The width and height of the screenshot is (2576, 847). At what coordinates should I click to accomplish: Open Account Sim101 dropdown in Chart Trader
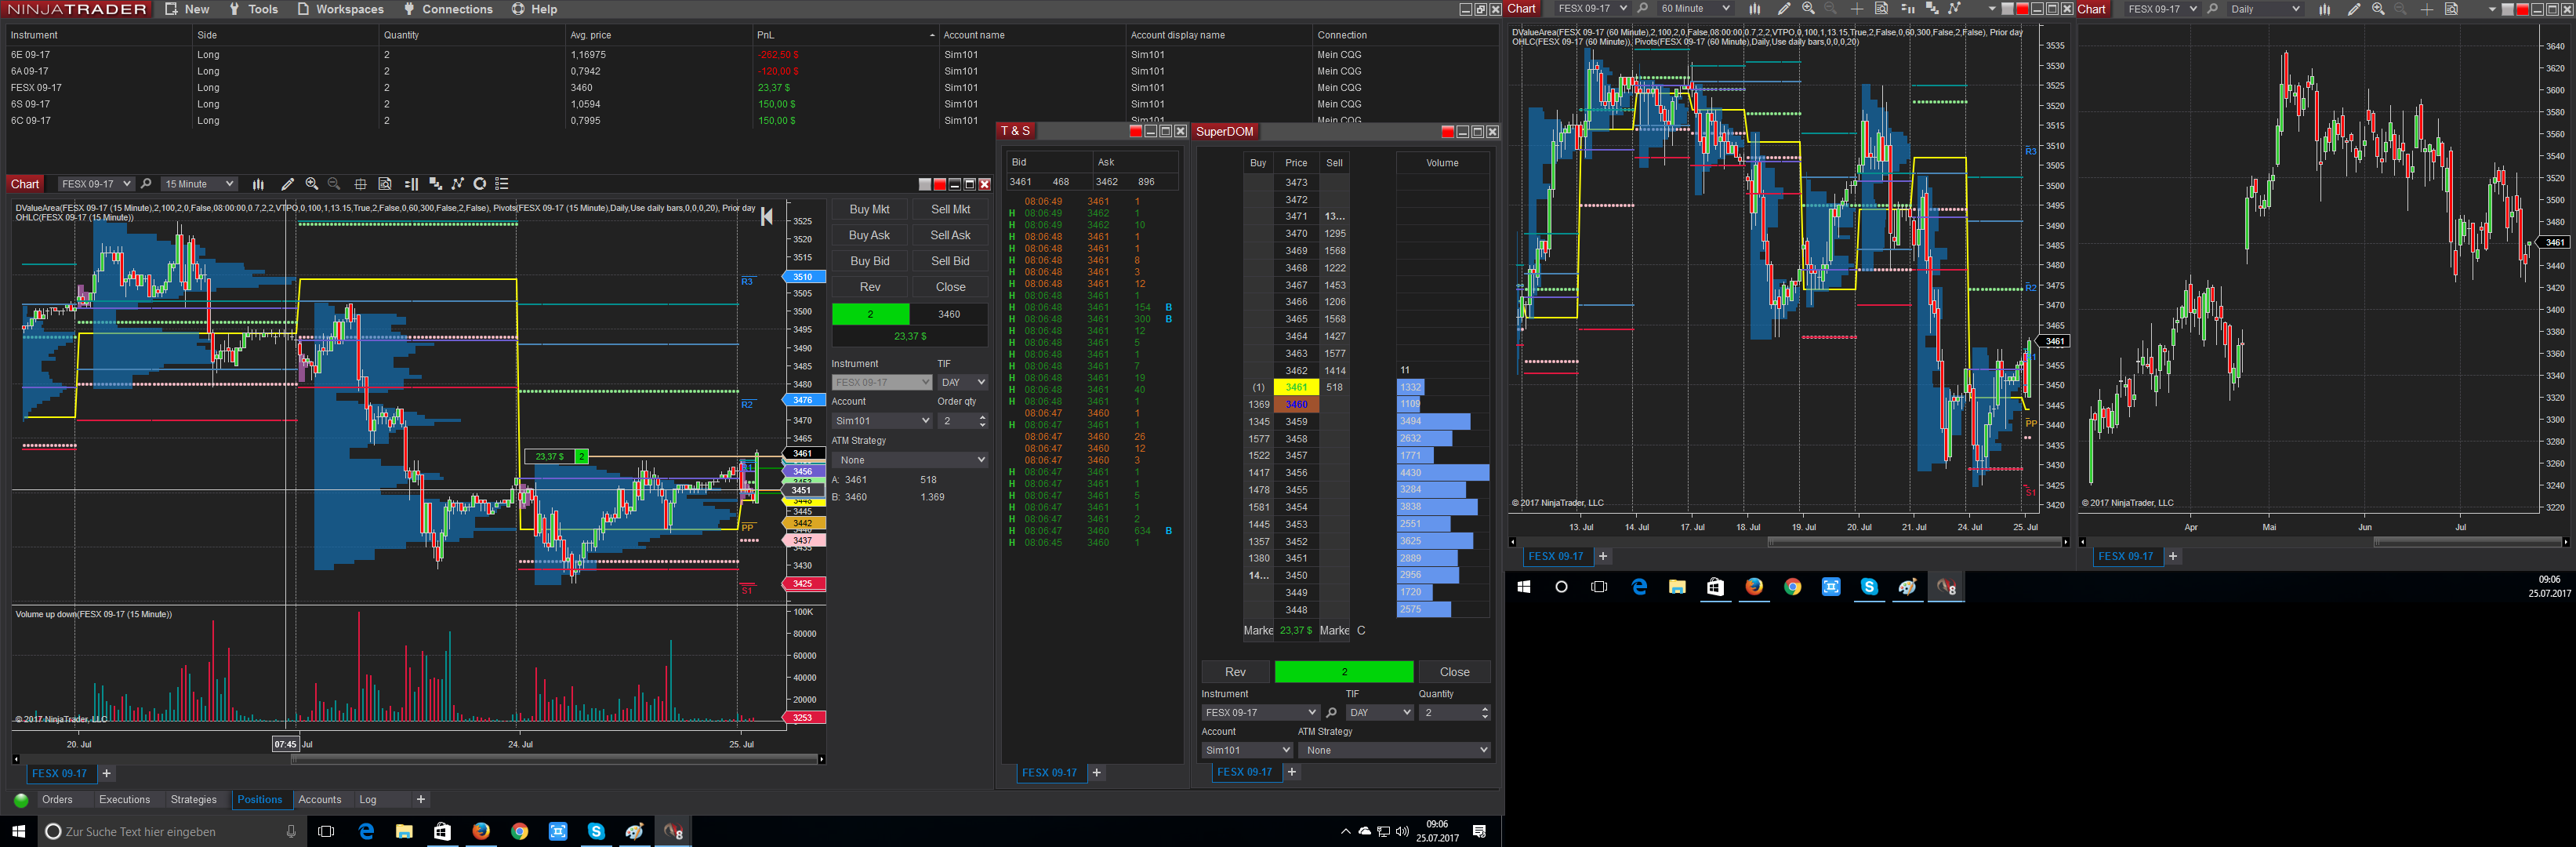tap(881, 421)
